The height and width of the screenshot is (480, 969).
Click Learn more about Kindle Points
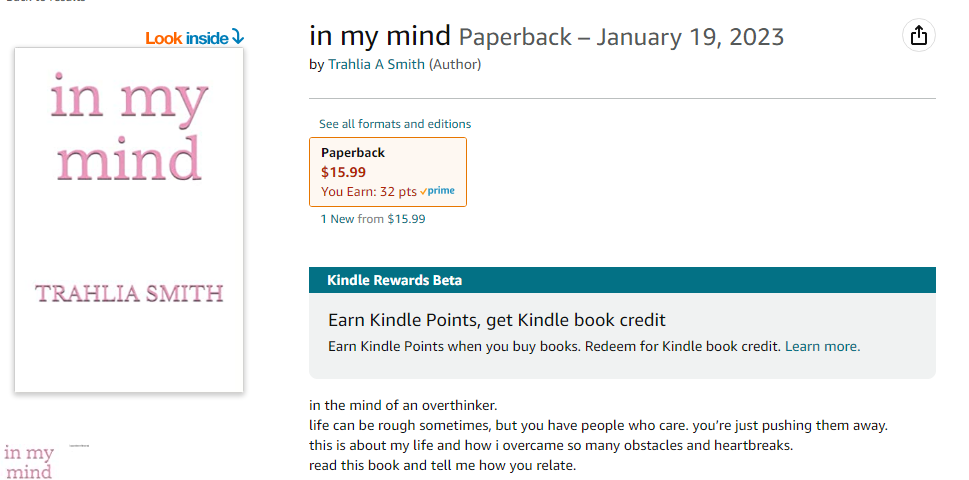(x=822, y=347)
